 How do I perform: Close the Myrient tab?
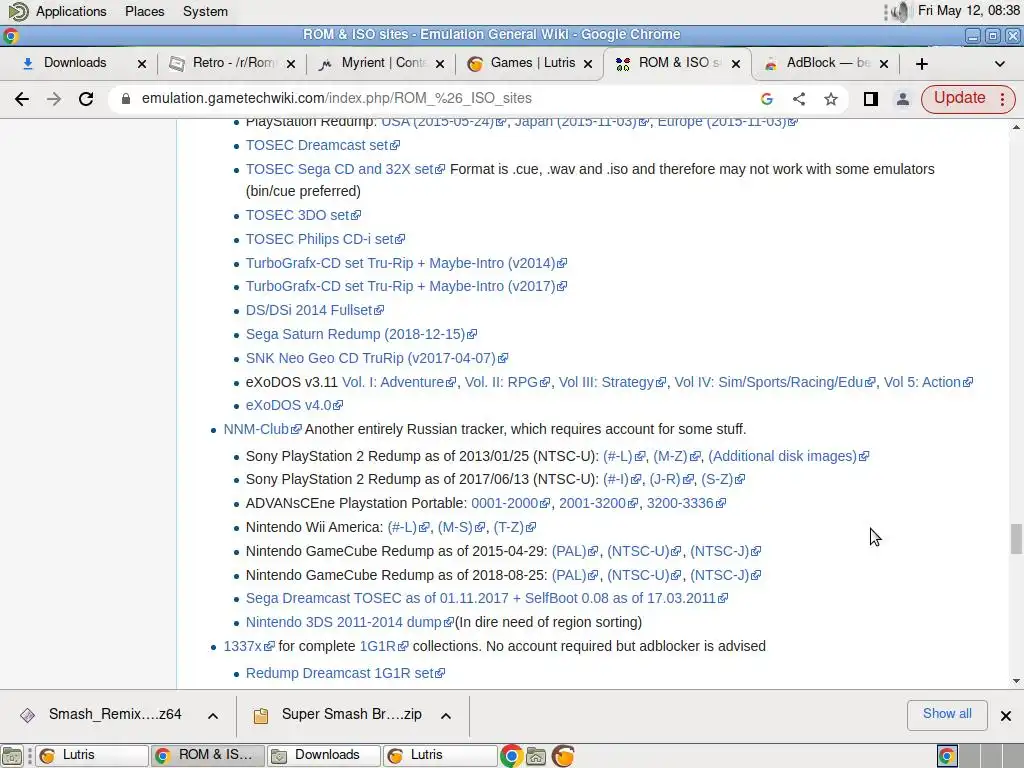[440, 64]
